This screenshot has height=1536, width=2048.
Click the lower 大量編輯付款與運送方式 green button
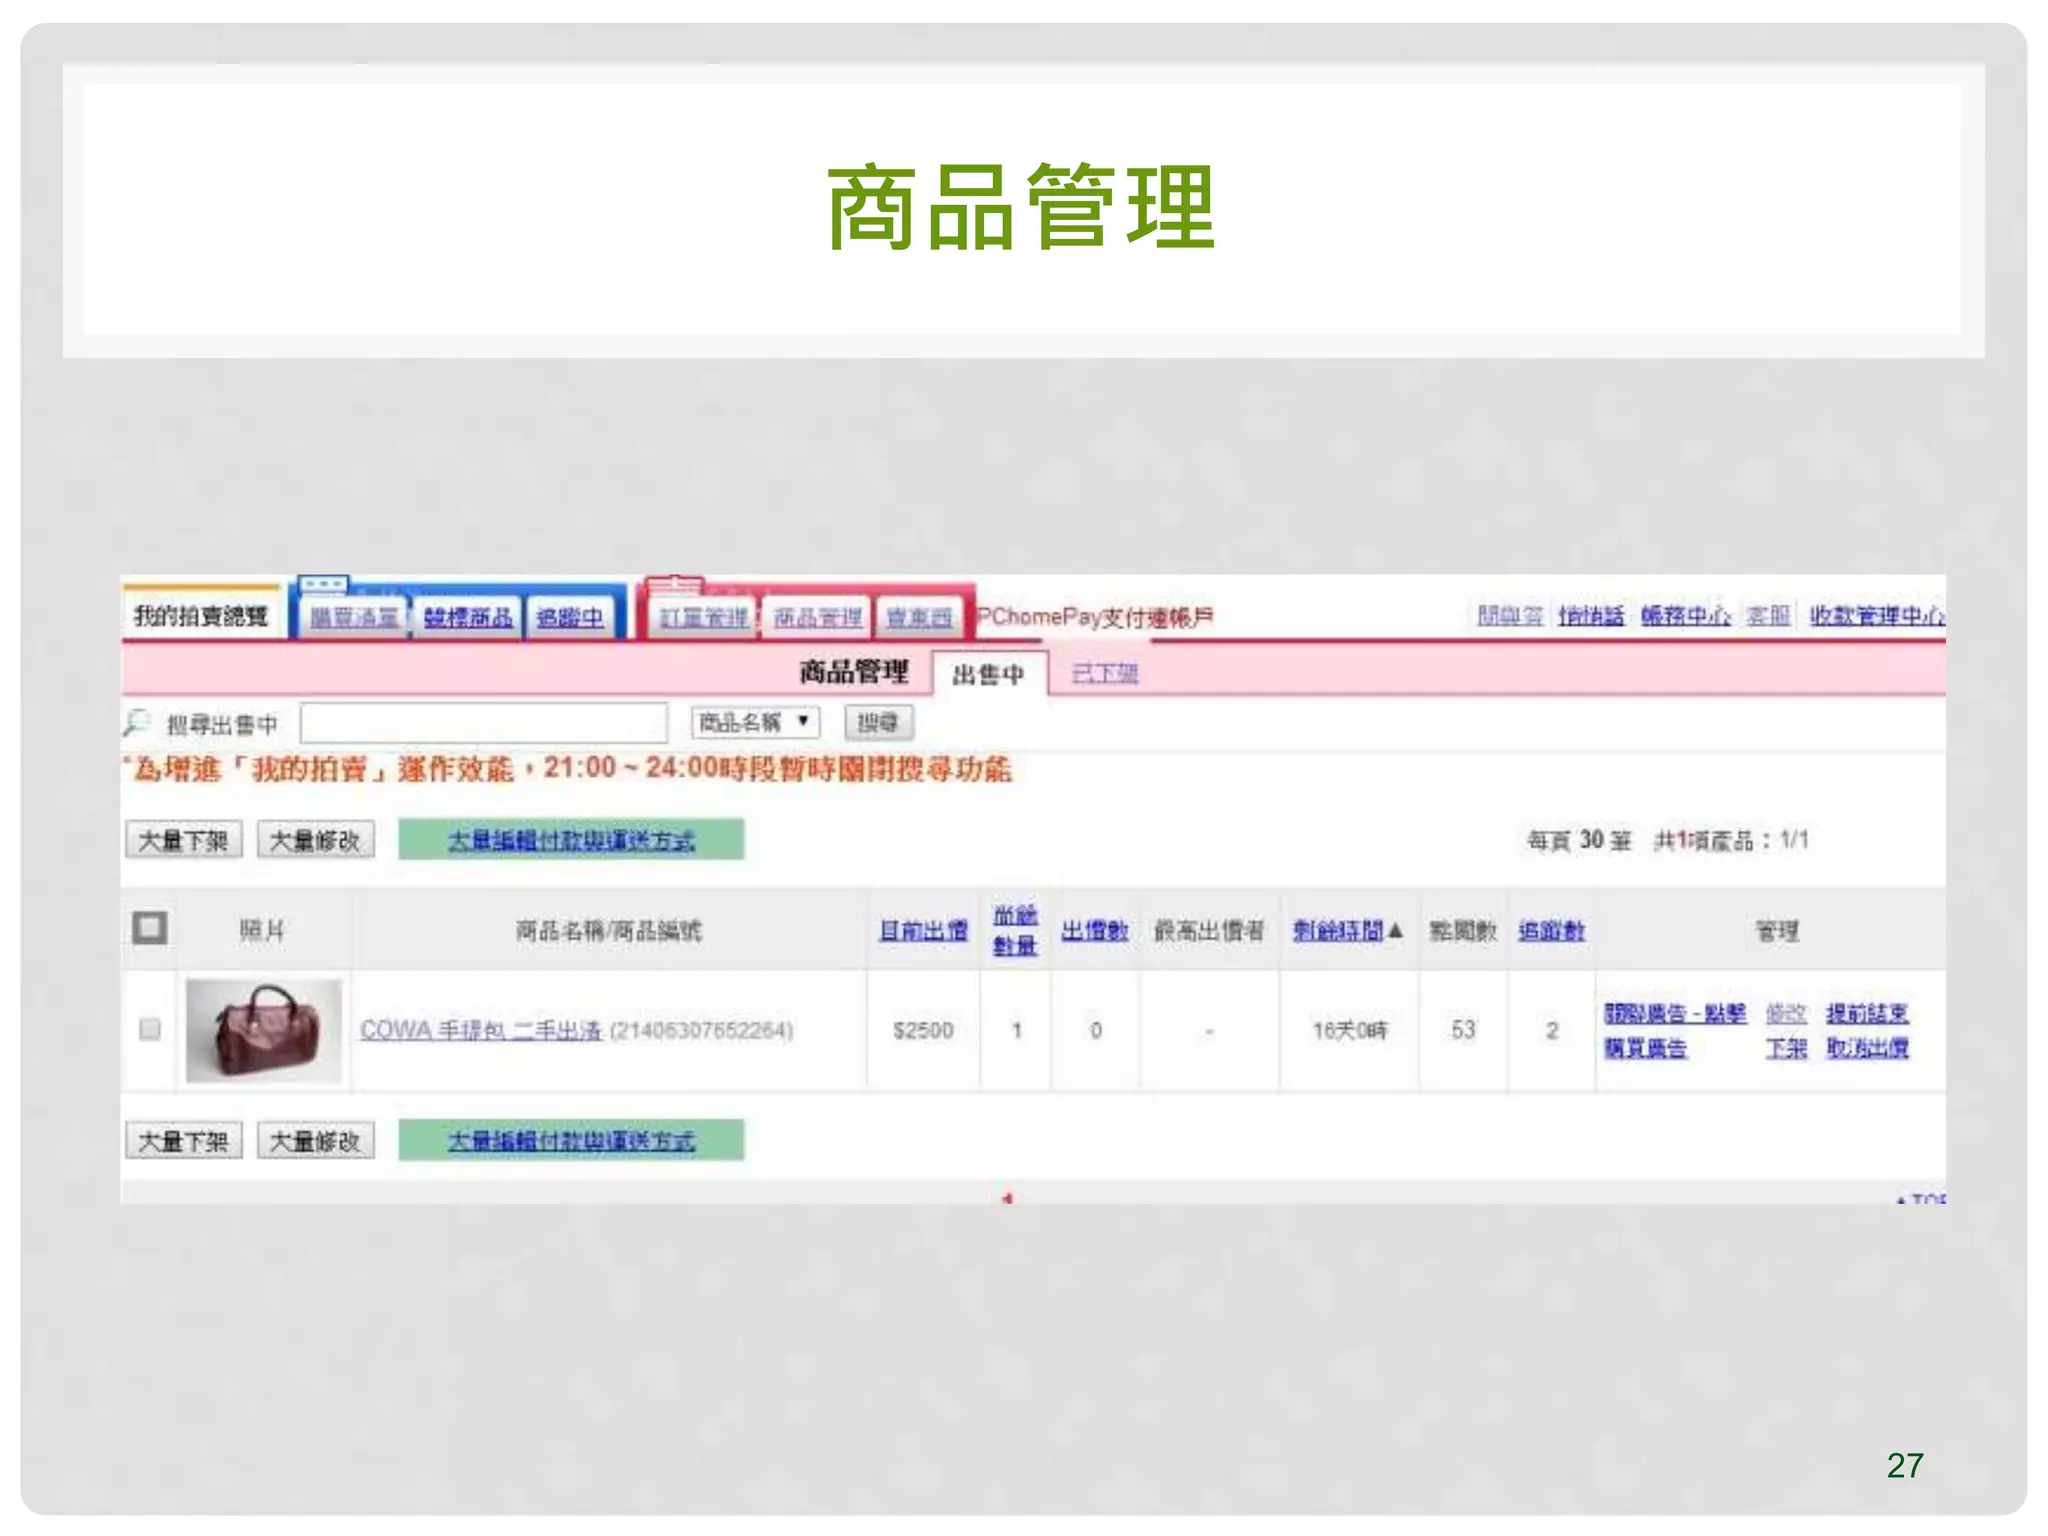(571, 1141)
